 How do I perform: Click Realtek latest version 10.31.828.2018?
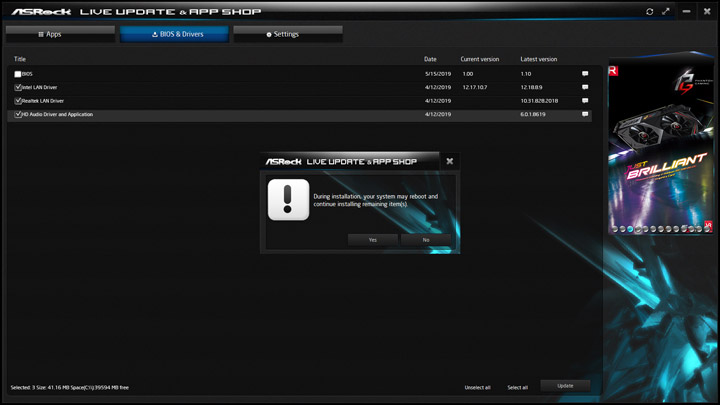coord(539,101)
